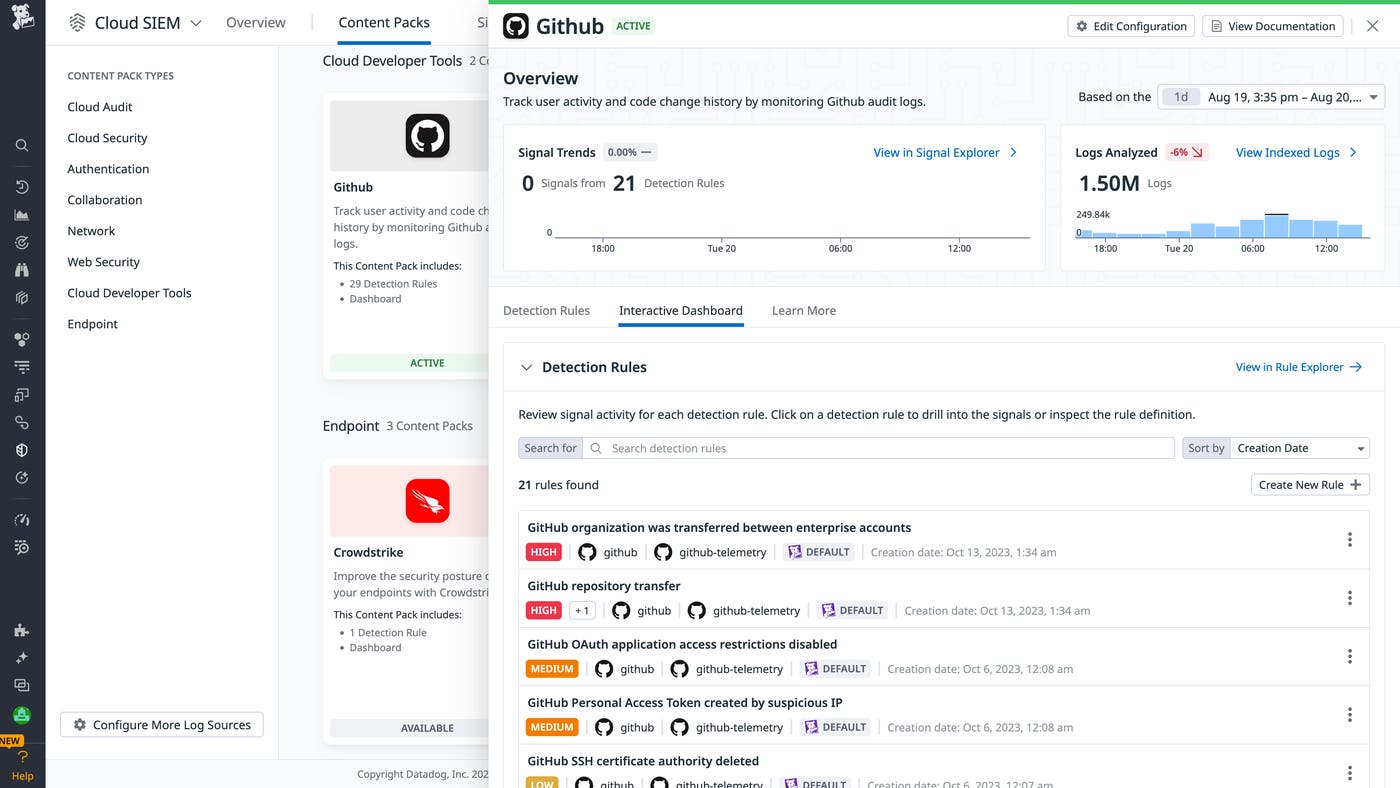This screenshot has height=788, width=1400.
Task: Open the sparkle AI icon in sidebar
Action: click(x=22, y=657)
